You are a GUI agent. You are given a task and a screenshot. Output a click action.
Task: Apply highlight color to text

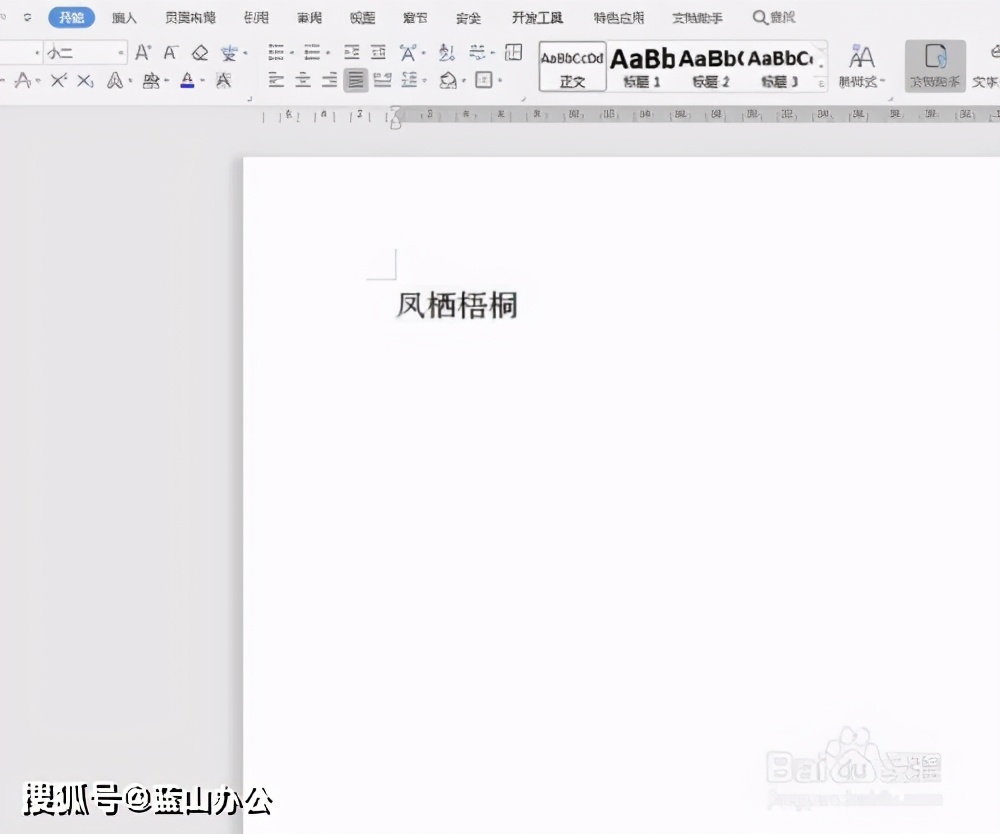tap(151, 81)
